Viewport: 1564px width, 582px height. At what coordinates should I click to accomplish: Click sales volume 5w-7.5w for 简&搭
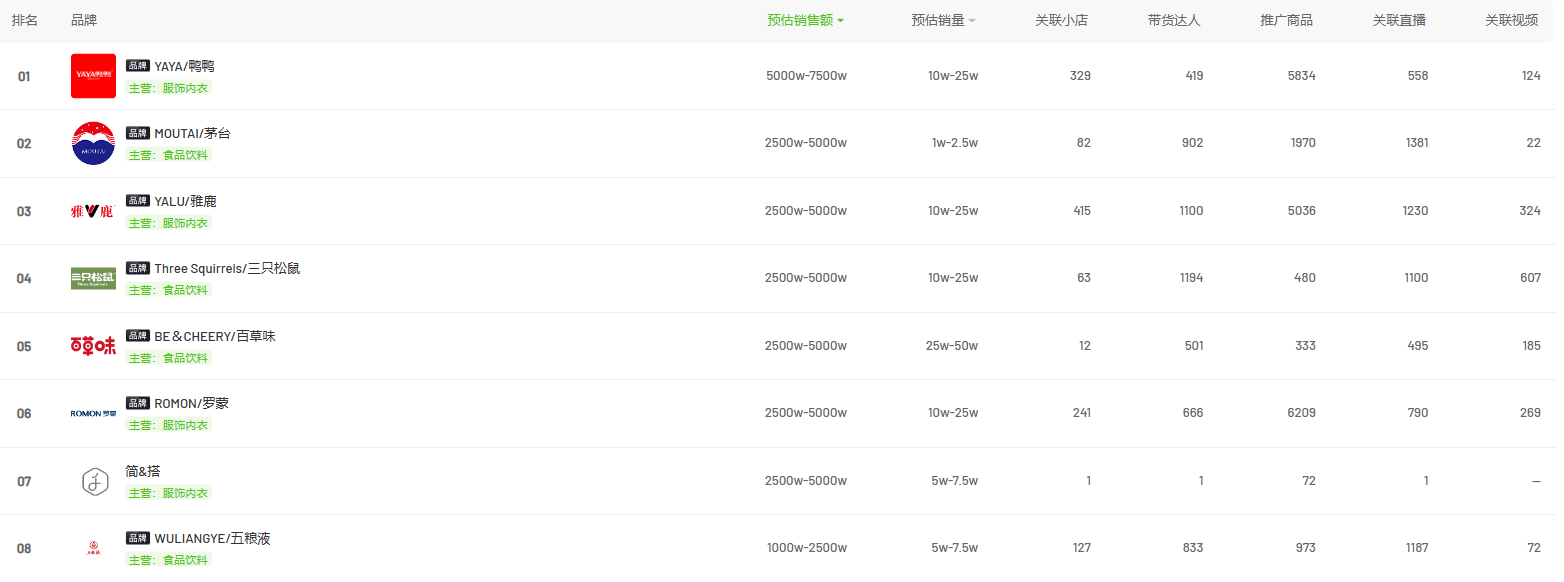click(955, 481)
